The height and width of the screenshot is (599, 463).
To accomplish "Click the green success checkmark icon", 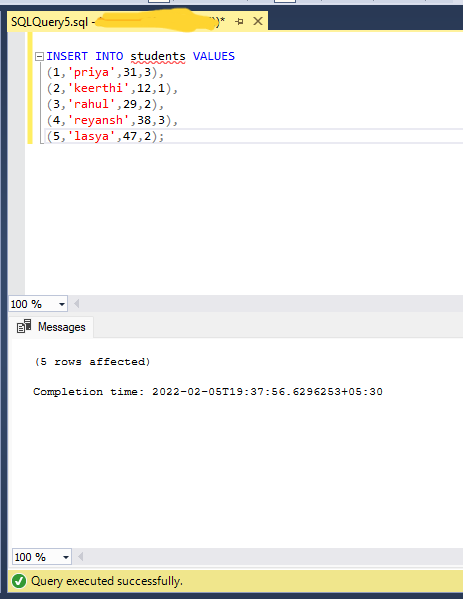I will (x=19, y=581).
